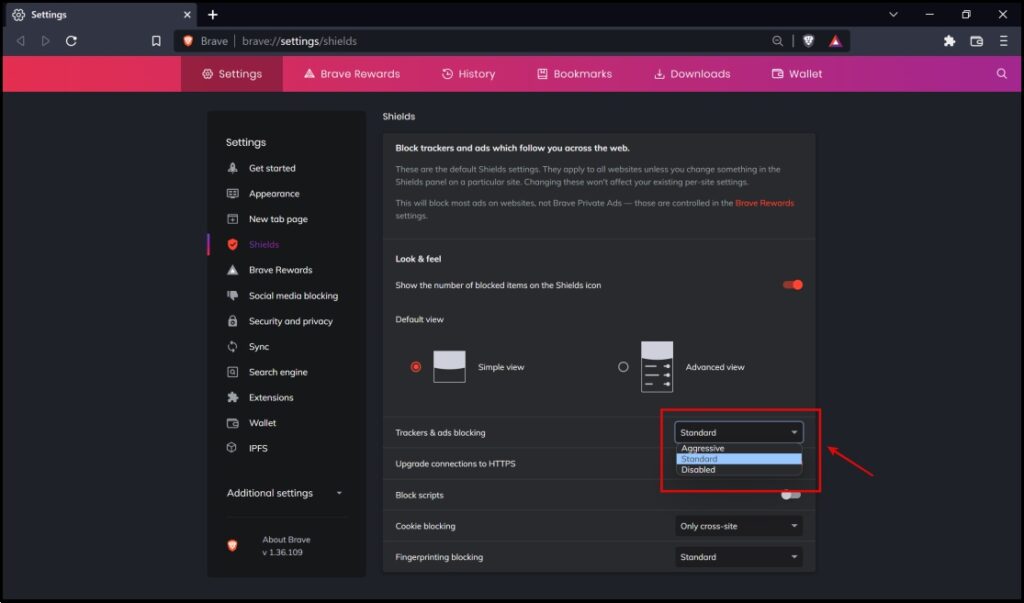The height and width of the screenshot is (603, 1024).
Task: Click the Advanced view thumbnail image
Action: coord(657,367)
